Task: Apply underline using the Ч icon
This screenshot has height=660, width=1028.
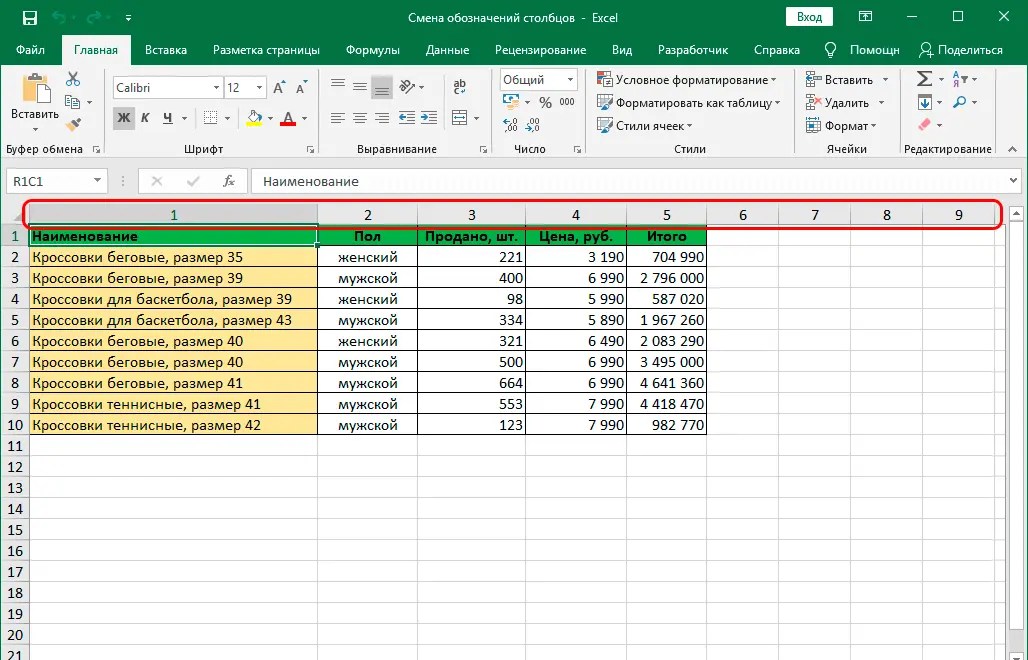Action: [167, 118]
